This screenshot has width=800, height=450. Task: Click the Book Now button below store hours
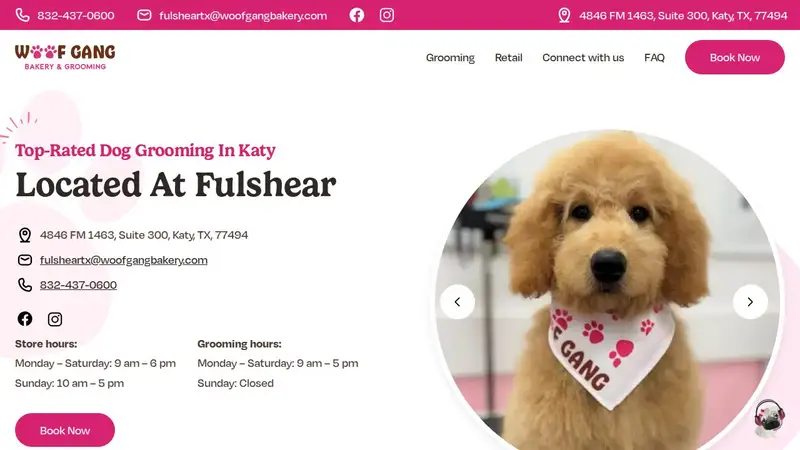[x=65, y=430]
